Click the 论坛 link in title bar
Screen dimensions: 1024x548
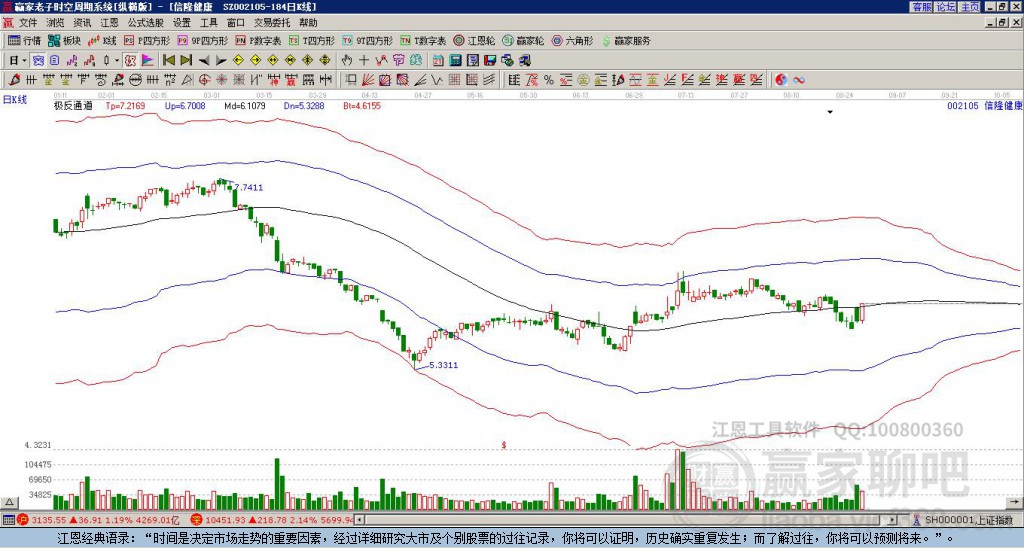tap(945, 7)
